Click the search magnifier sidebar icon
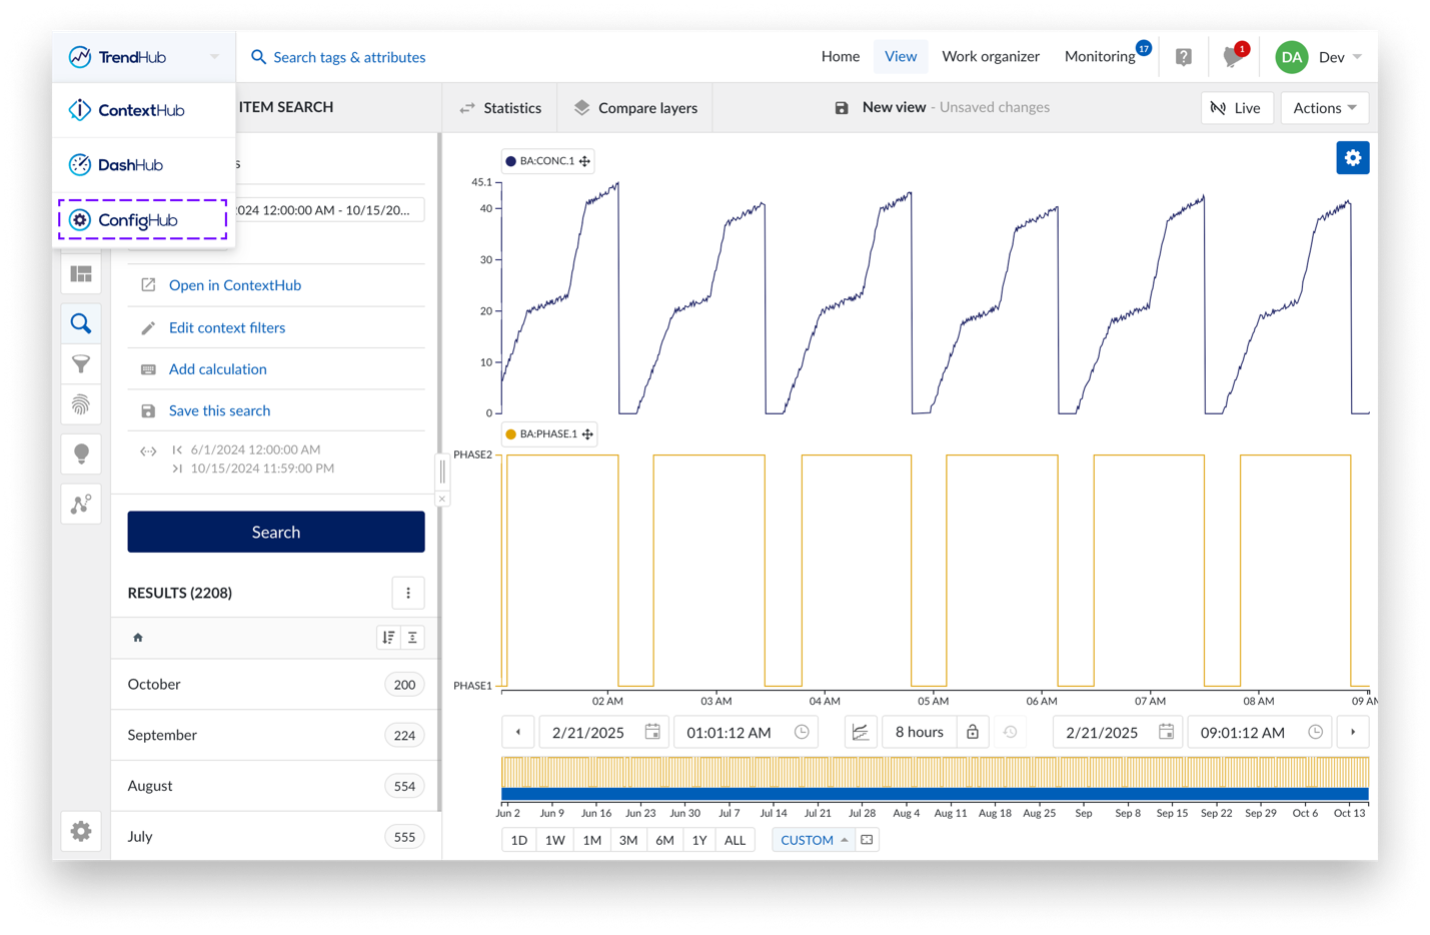 click(x=81, y=323)
